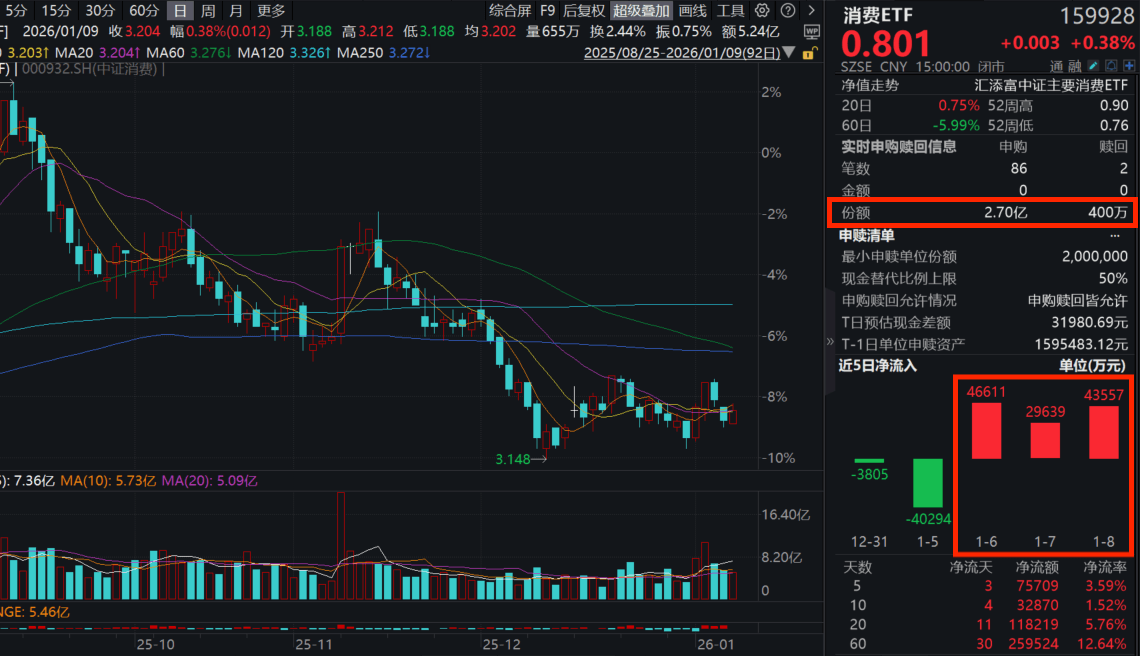Image resolution: width=1140 pixels, height=656 pixels.
Task: Click the WP monitor icon
Action: (x=811, y=31)
